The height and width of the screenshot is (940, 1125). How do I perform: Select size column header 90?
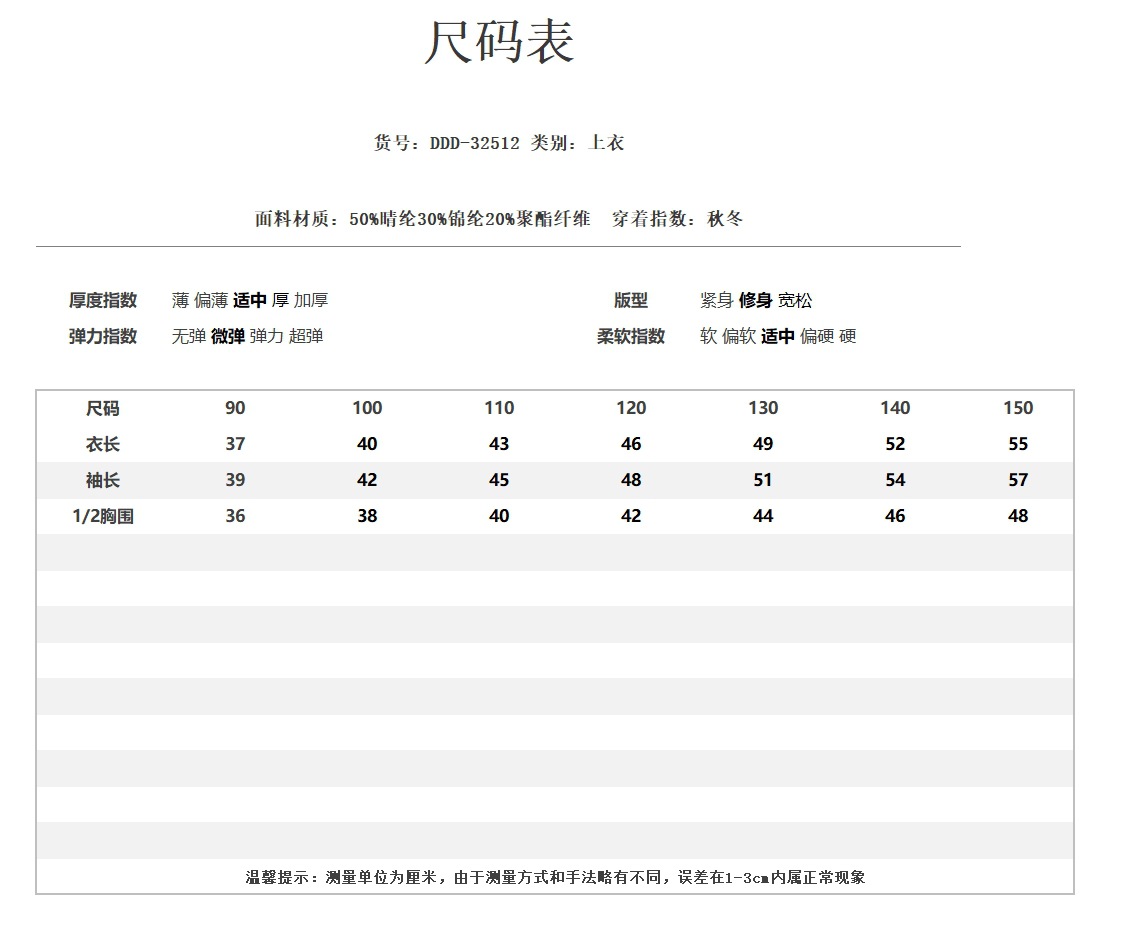(x=235, y=408)
